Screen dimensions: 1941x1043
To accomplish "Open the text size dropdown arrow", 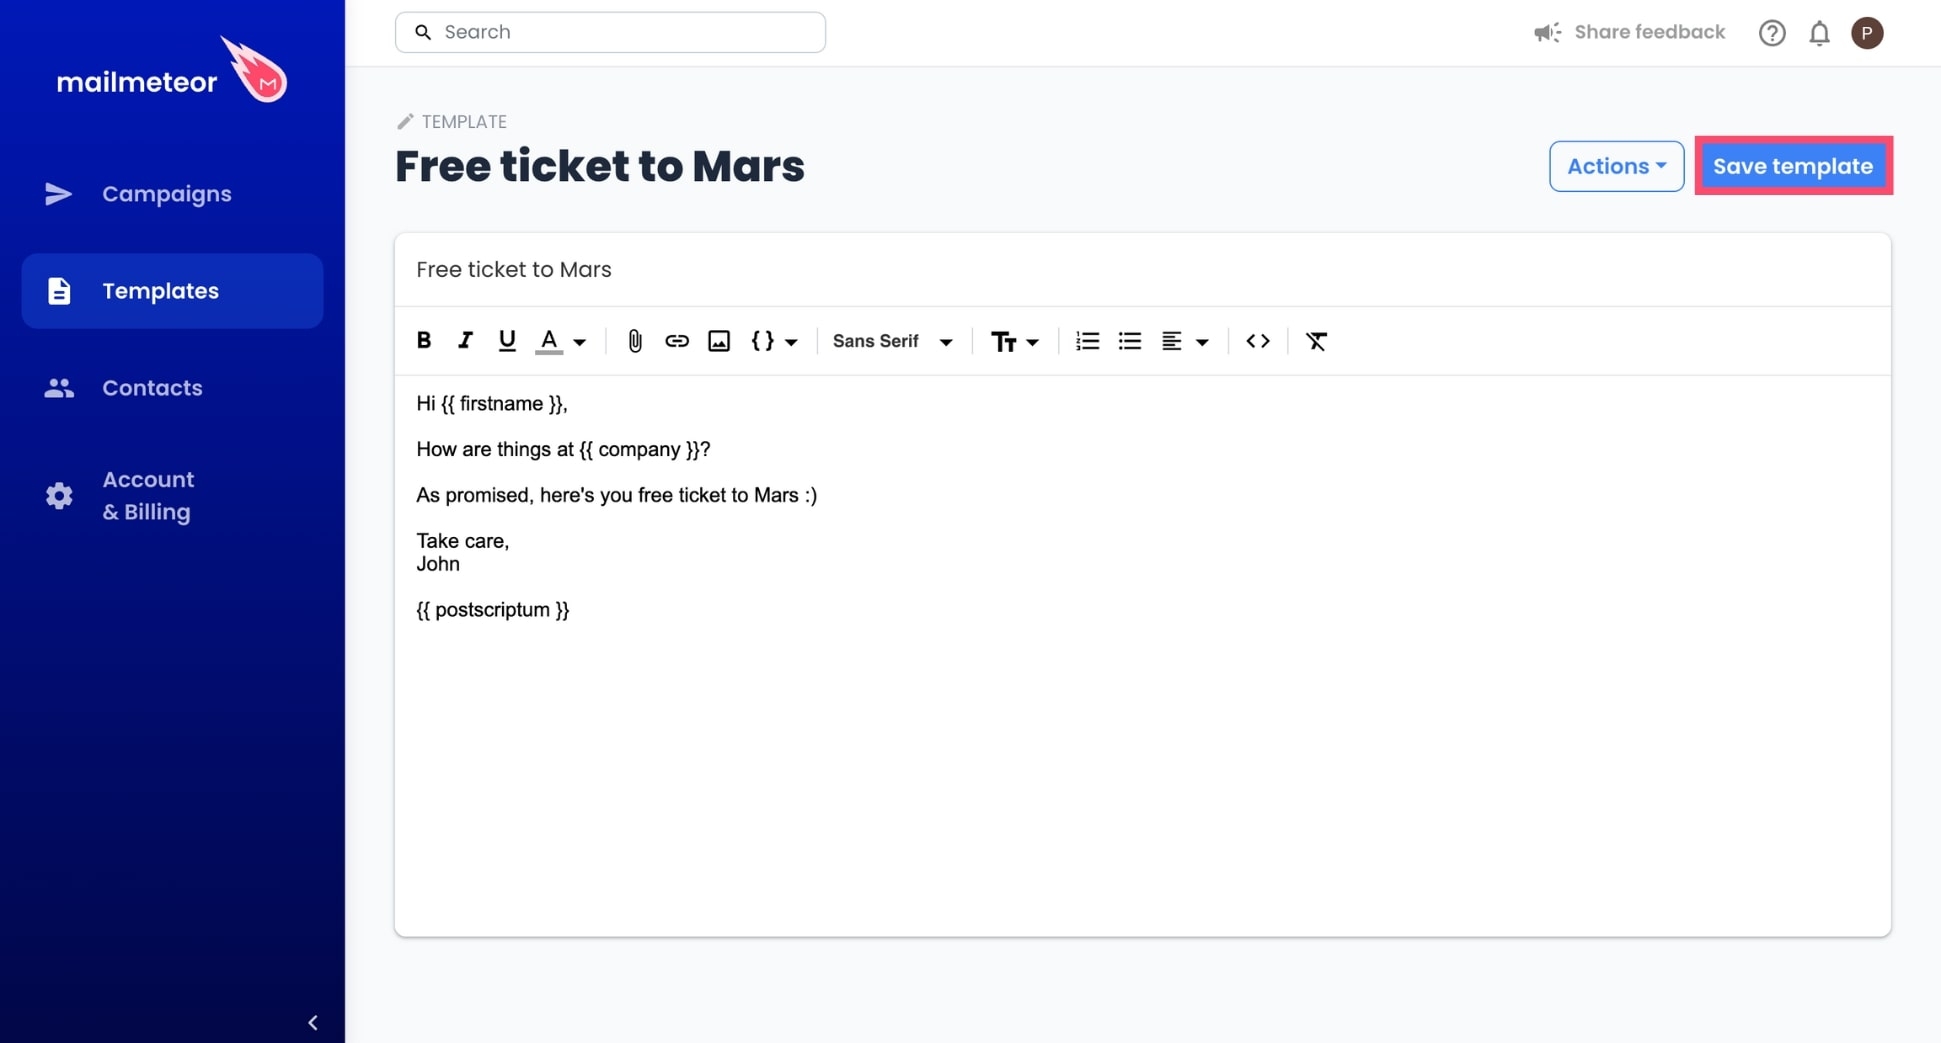I will tap(1033, 342).
